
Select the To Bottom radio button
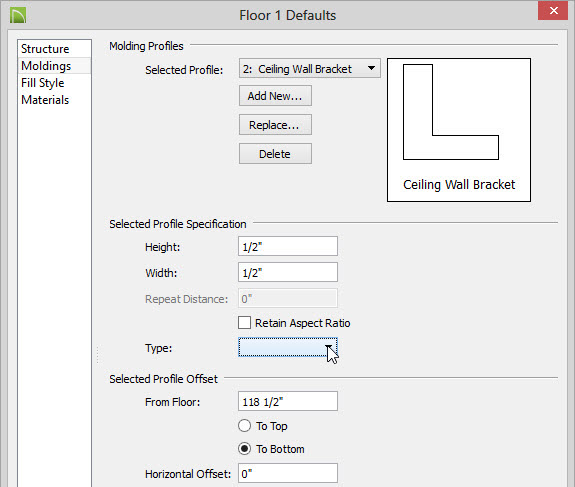pos(244,448)
